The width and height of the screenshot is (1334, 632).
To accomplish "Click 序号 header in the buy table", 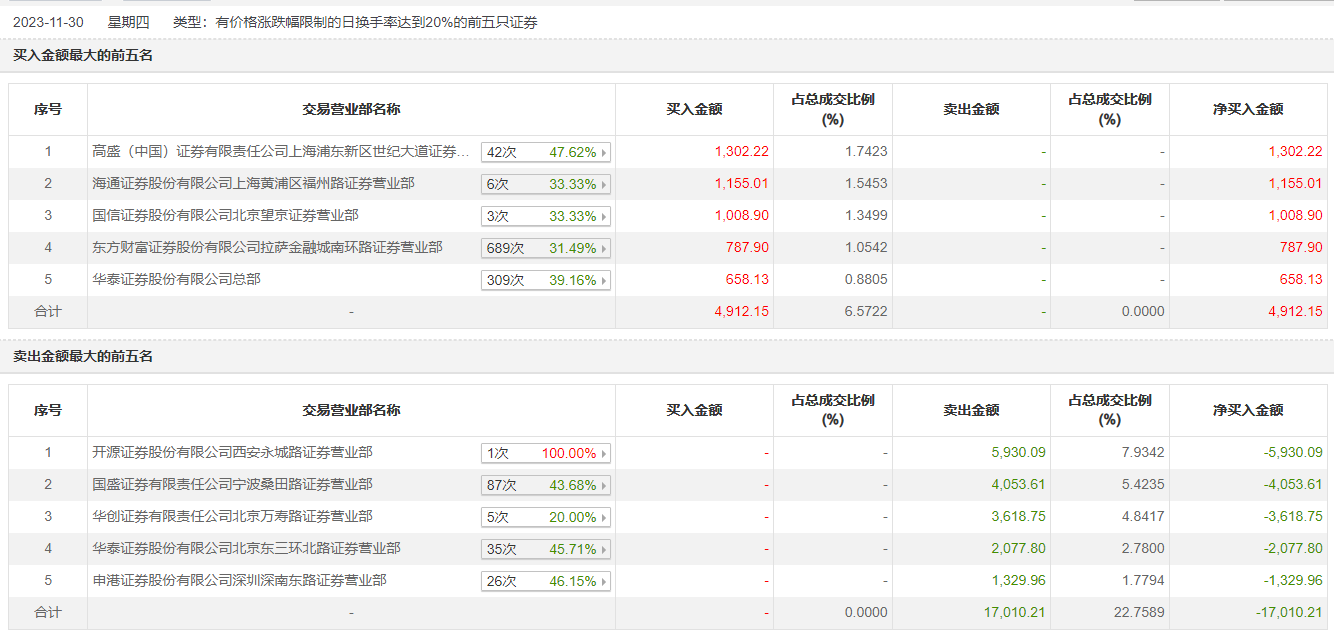I will (x=48, y=109).
